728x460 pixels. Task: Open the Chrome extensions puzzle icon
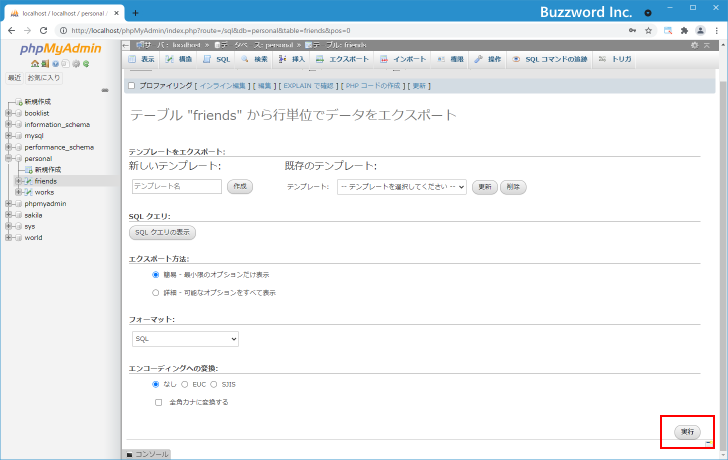684,31
